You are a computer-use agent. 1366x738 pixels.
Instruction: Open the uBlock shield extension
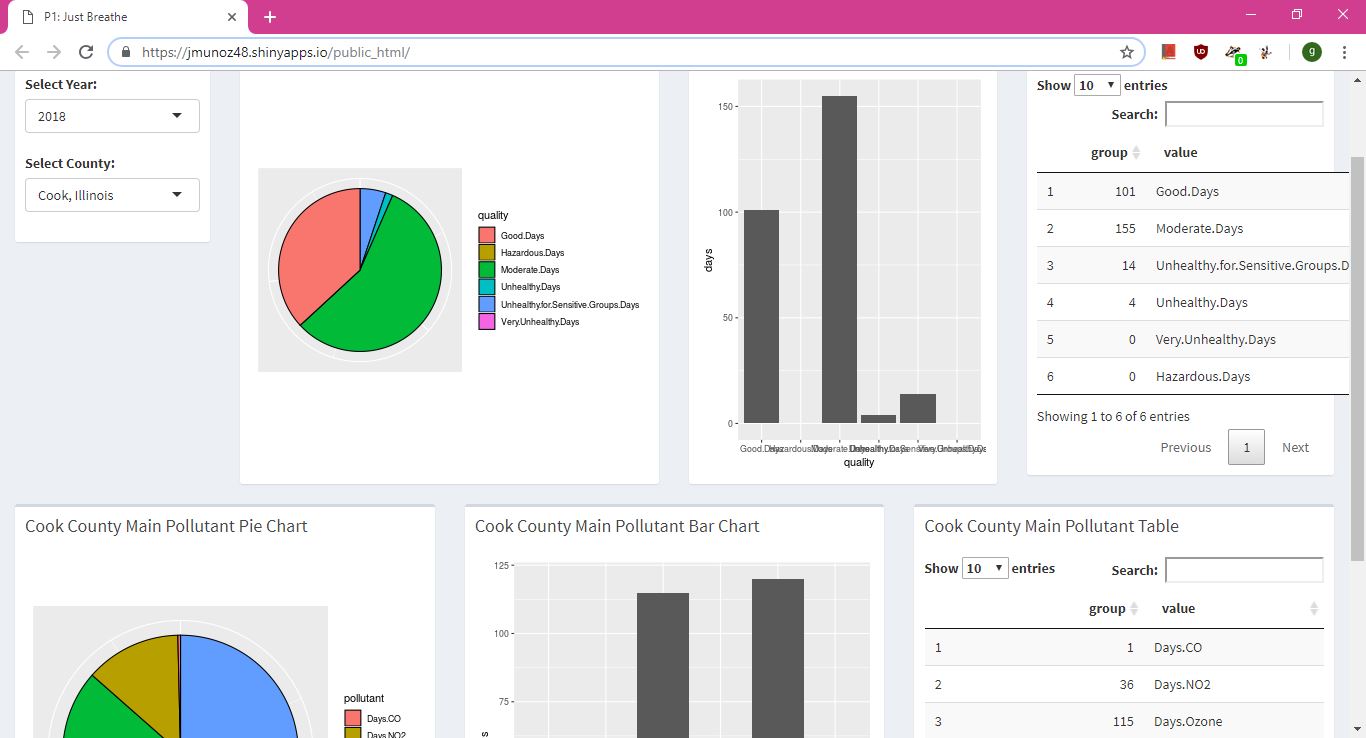pos(1201,52)
